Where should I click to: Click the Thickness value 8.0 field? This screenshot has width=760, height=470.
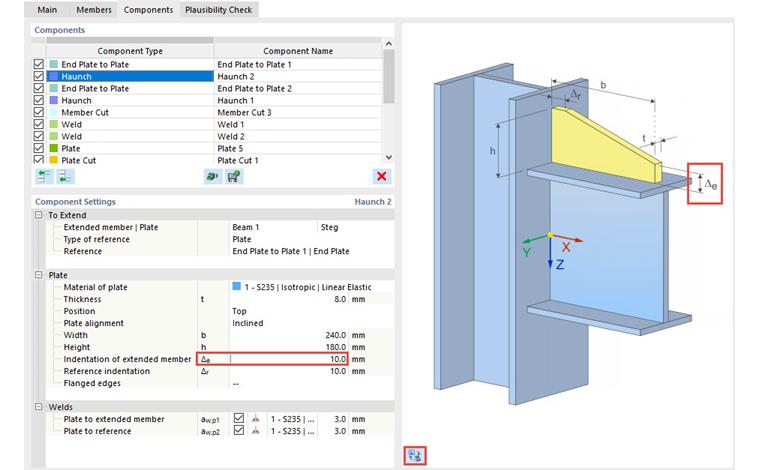tap(289, 299)
